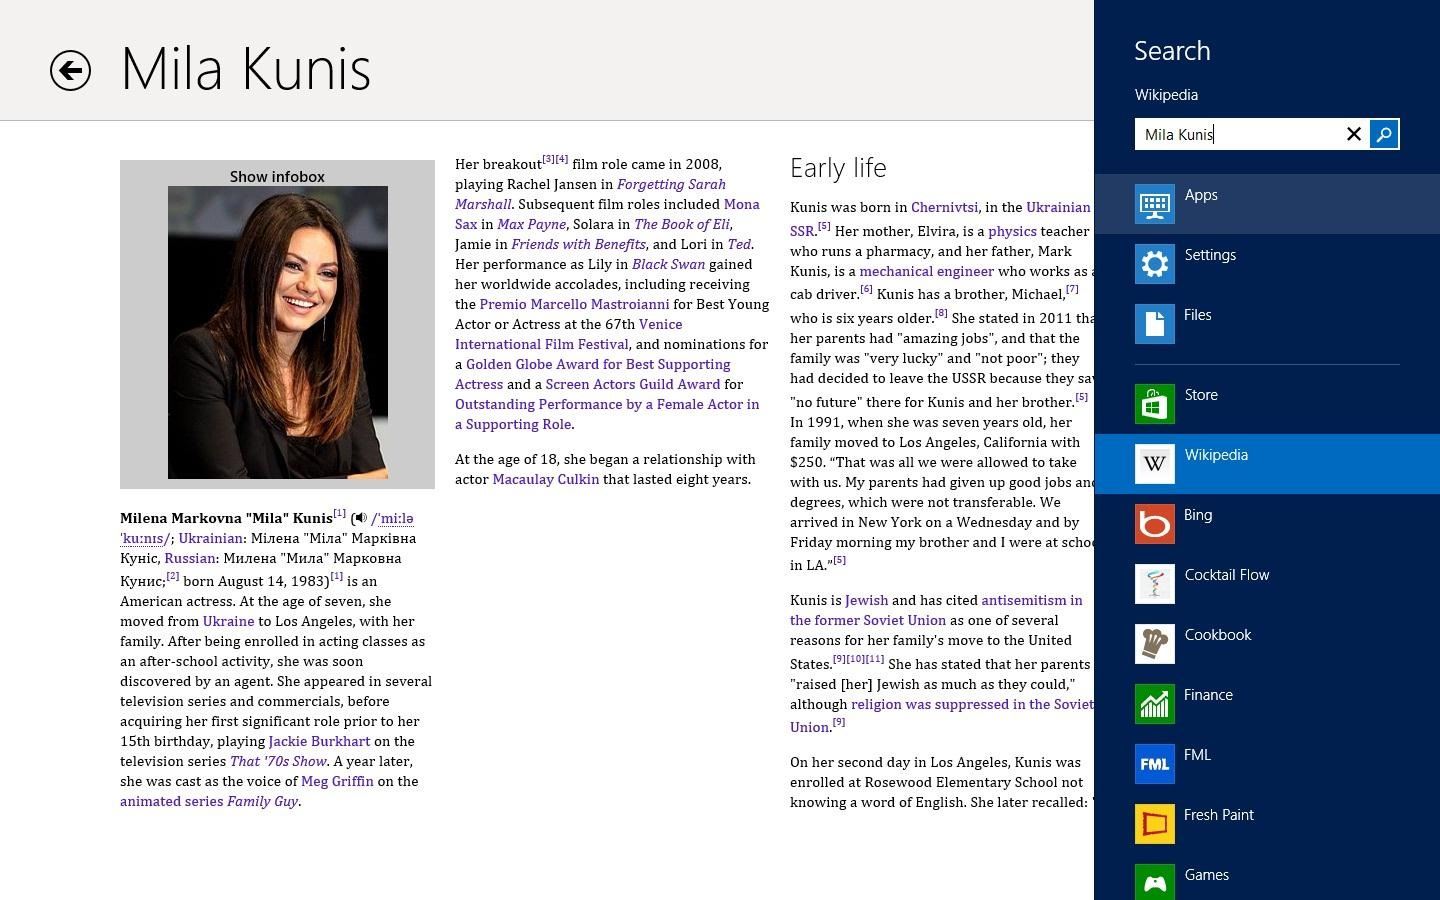1440x900 pixels.
Task: Open The Book of Eli link
Action: 682,224
